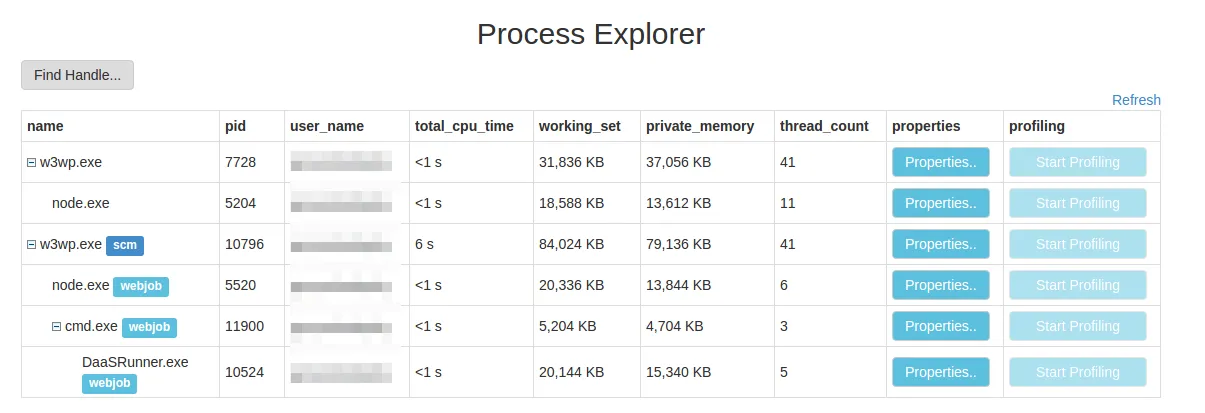
Task: Start Profiling for w3wp.exe pid 10796
Action: pyautogui.click(x=1077, y=244)
